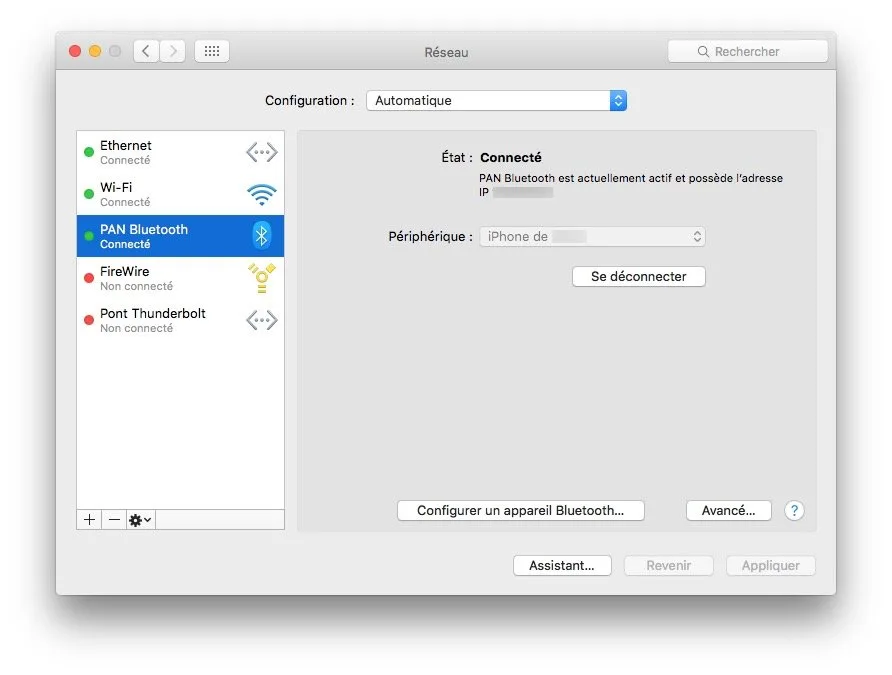
Task: Click the magnifying glass in the search field
Action: tap(706, 51)
